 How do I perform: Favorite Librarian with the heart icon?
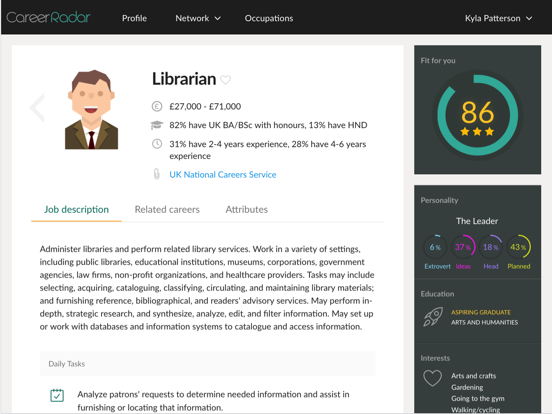(x=225, y=80)
